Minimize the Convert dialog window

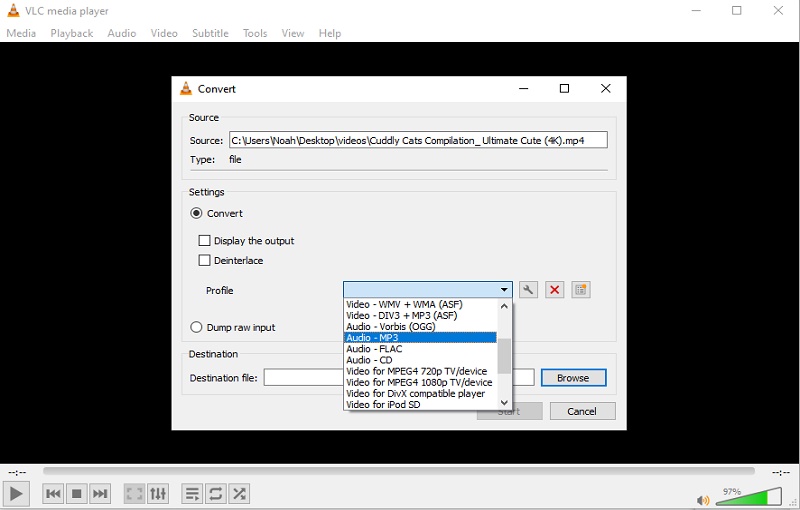click(523, 89)
